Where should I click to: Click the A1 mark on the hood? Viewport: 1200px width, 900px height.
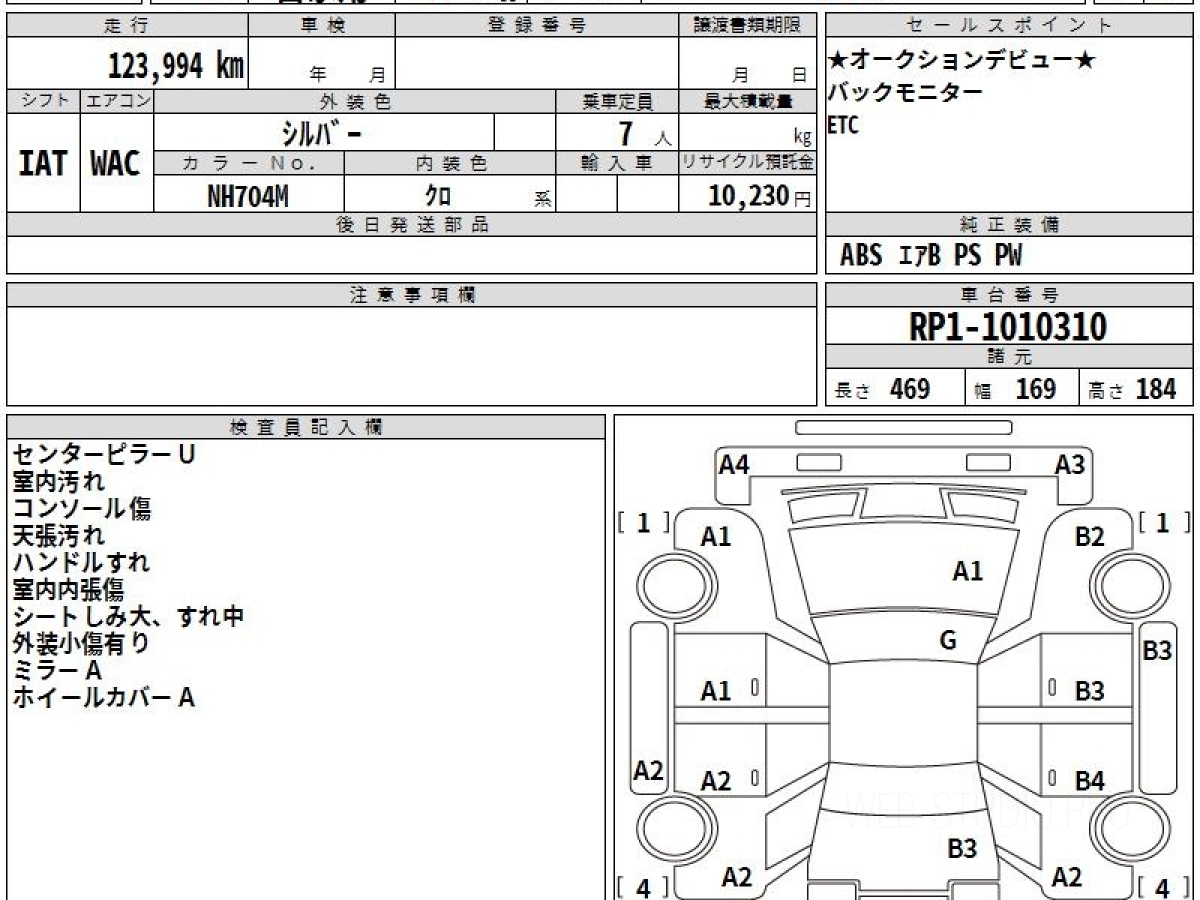coord(968,571)
